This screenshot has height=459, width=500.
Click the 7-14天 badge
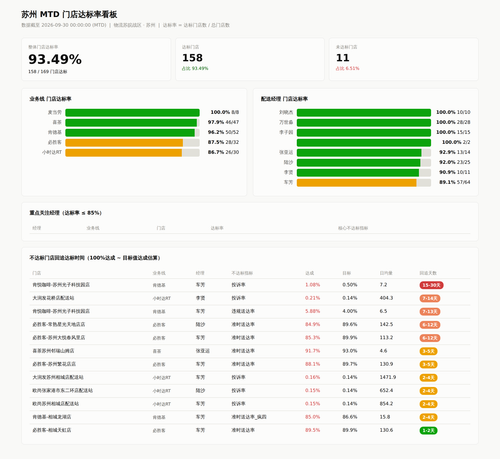click(x=430, y=298)
